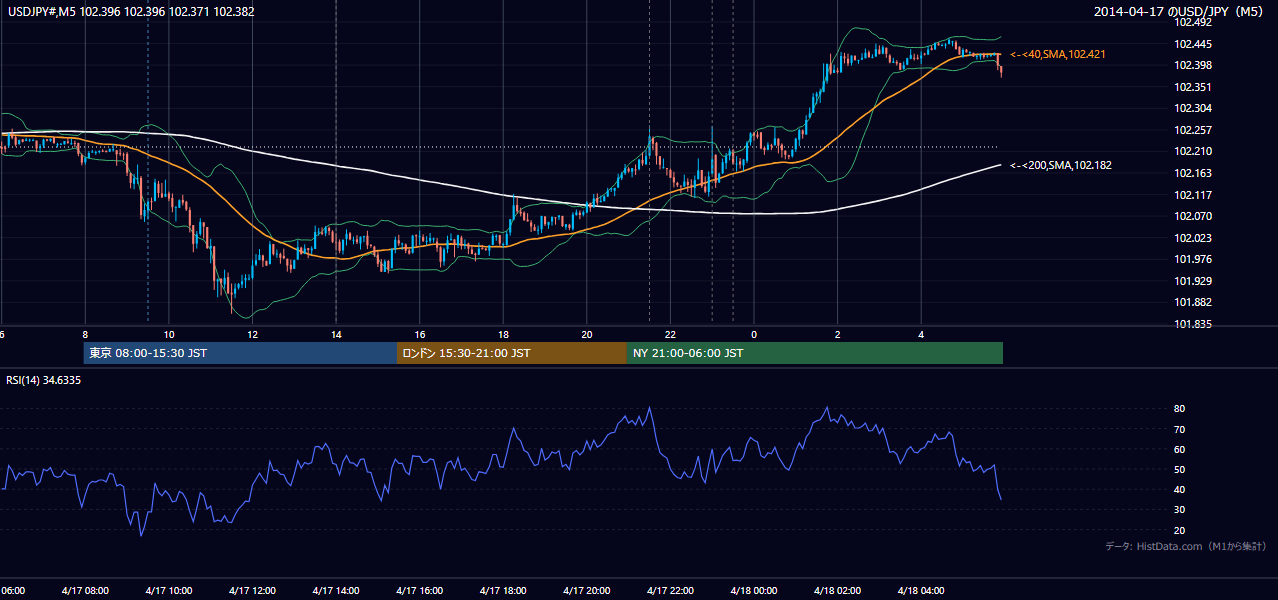Click hour tick 22 under price chart
This screenshot has width=1278, height=600.
coord(670,334)
